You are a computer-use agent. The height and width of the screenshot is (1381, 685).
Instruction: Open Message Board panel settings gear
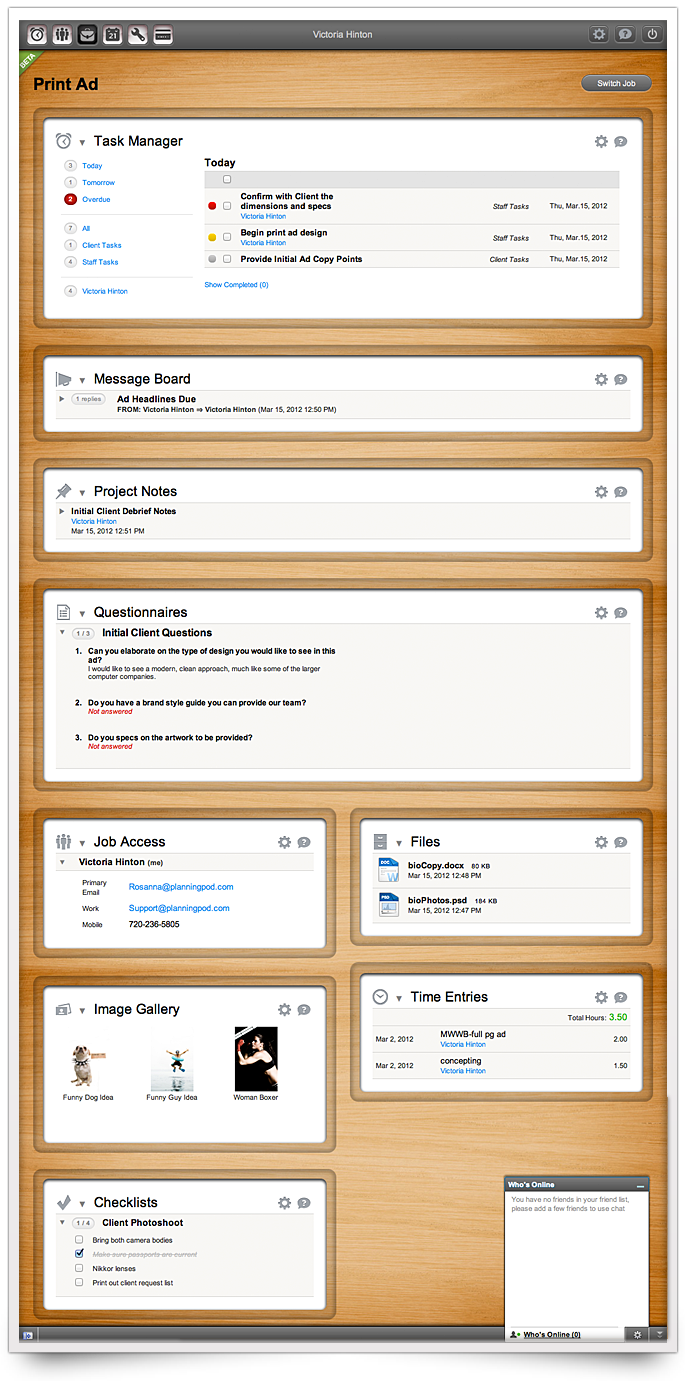[x=601, y=380]
